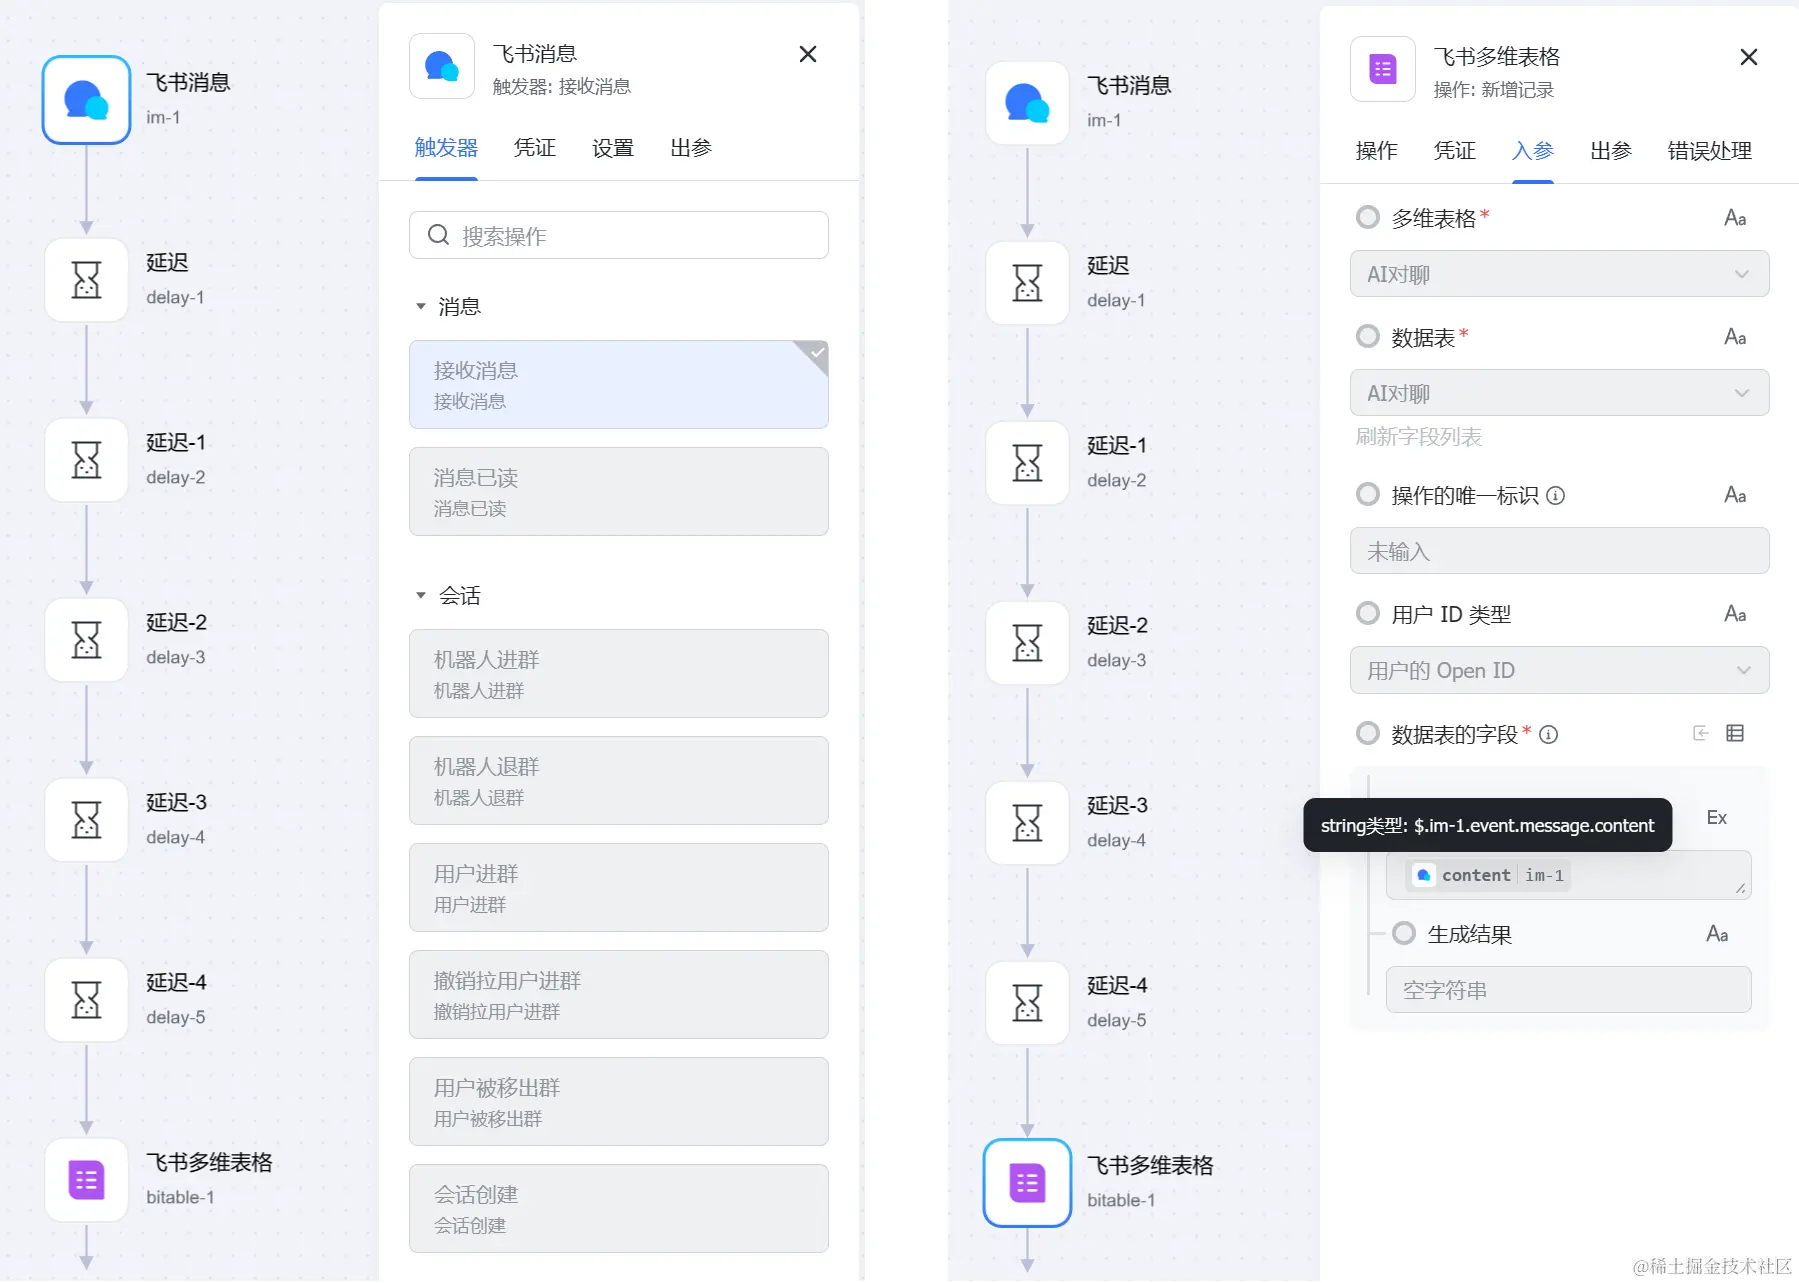Choose the 机器人退群 trigger option
Image resolution: width=1799 pixels, height=1283 pixels.
coord(619,781)
